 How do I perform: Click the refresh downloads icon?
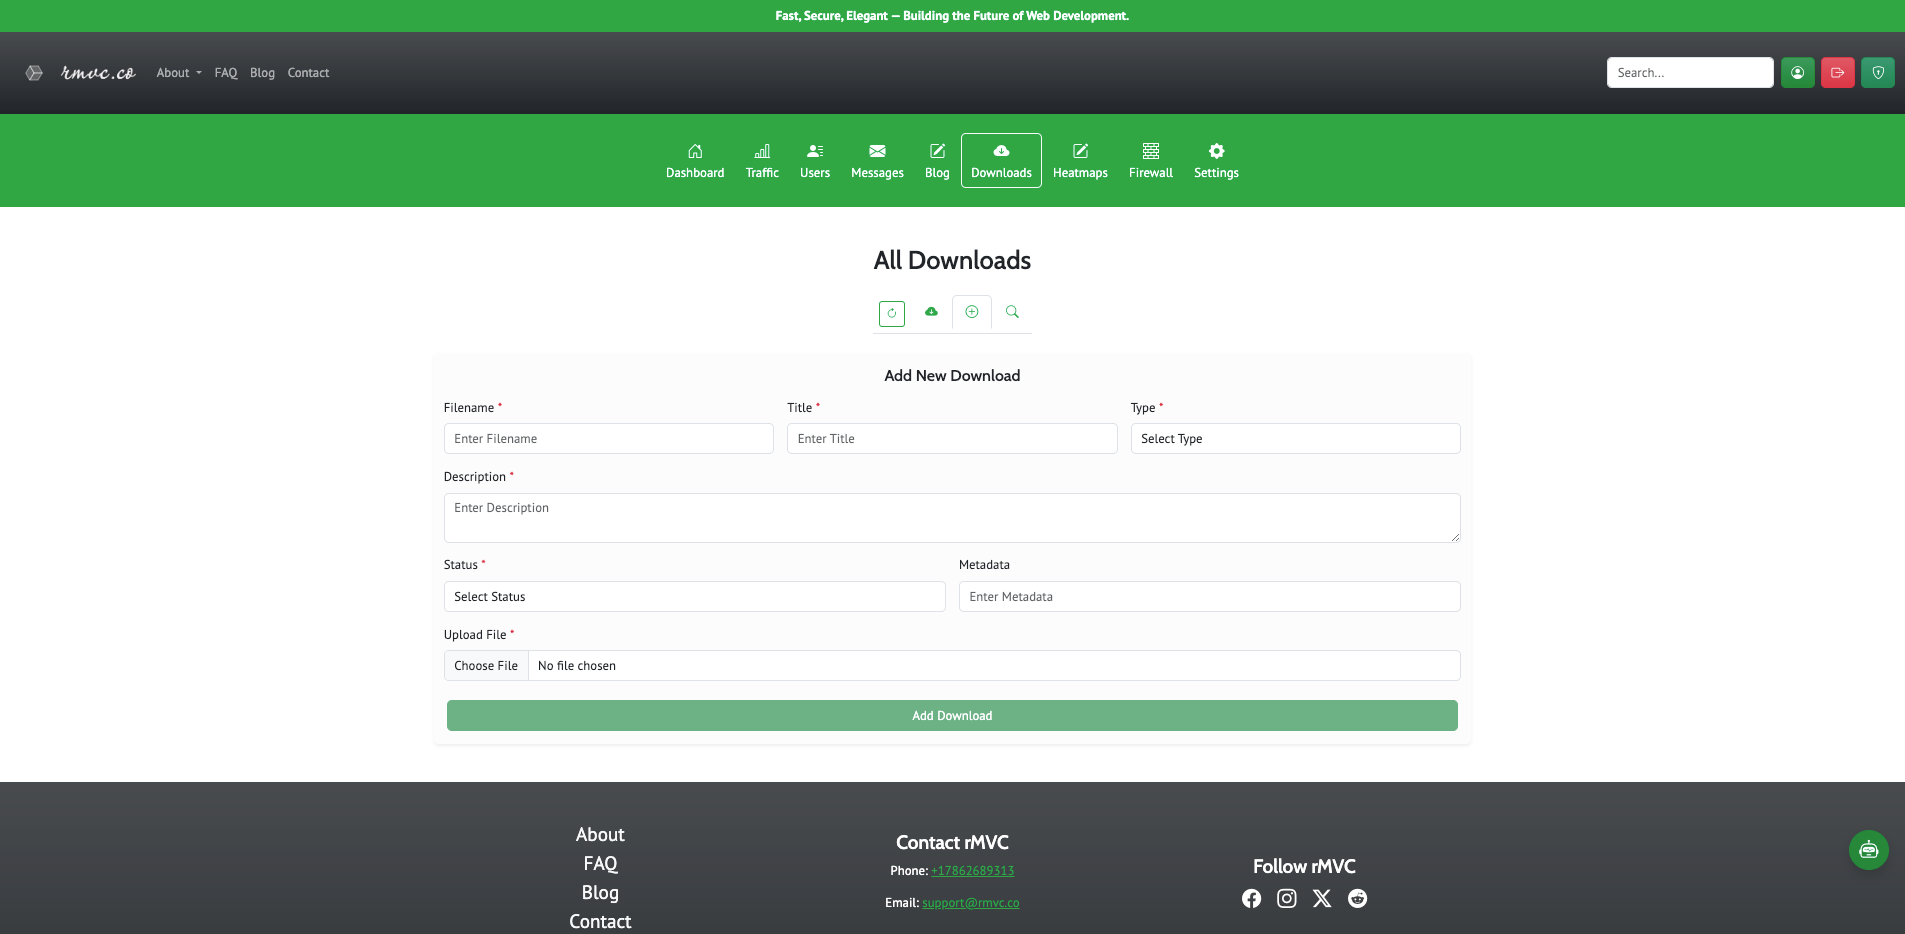pyautogui.click(x=891, y=313)
